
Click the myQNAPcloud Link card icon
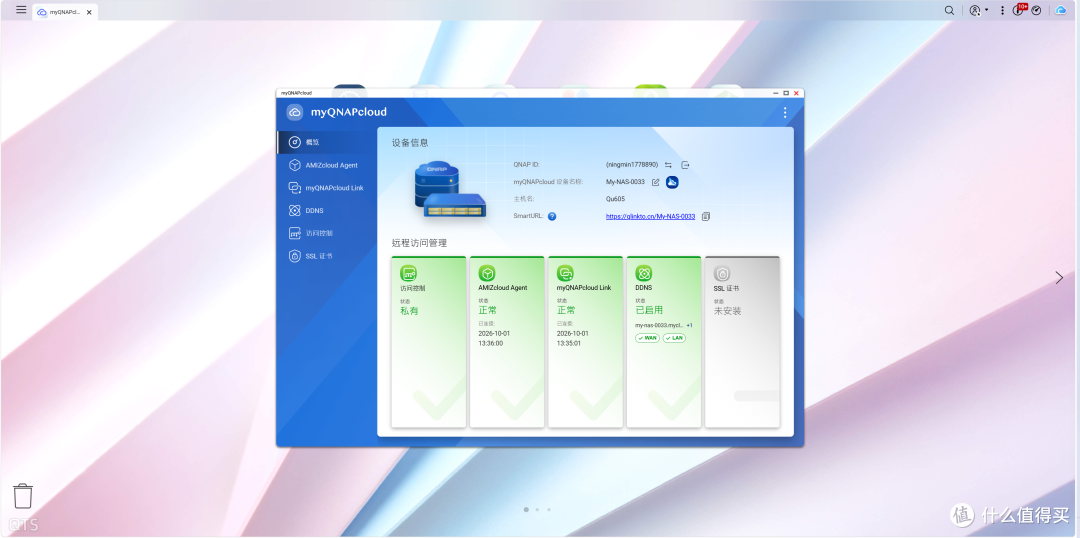(x=565, y=273)
